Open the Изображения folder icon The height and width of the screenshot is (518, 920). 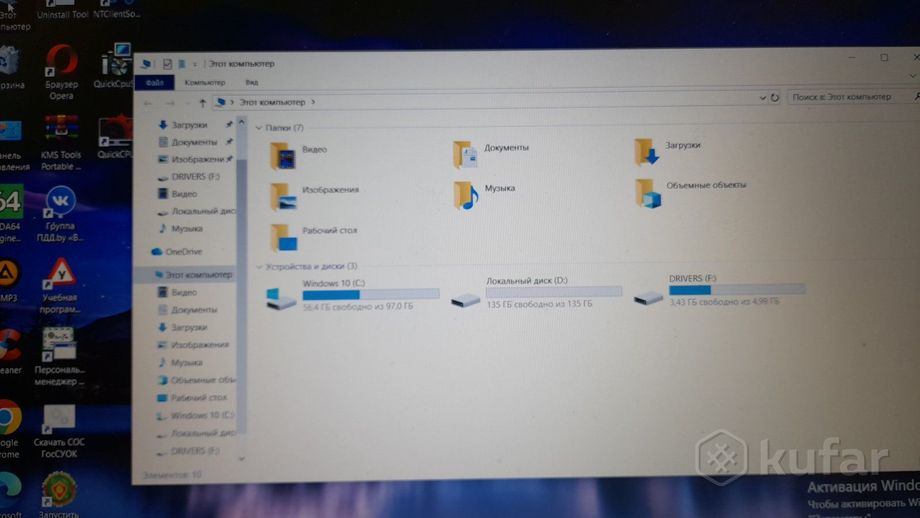283,197
